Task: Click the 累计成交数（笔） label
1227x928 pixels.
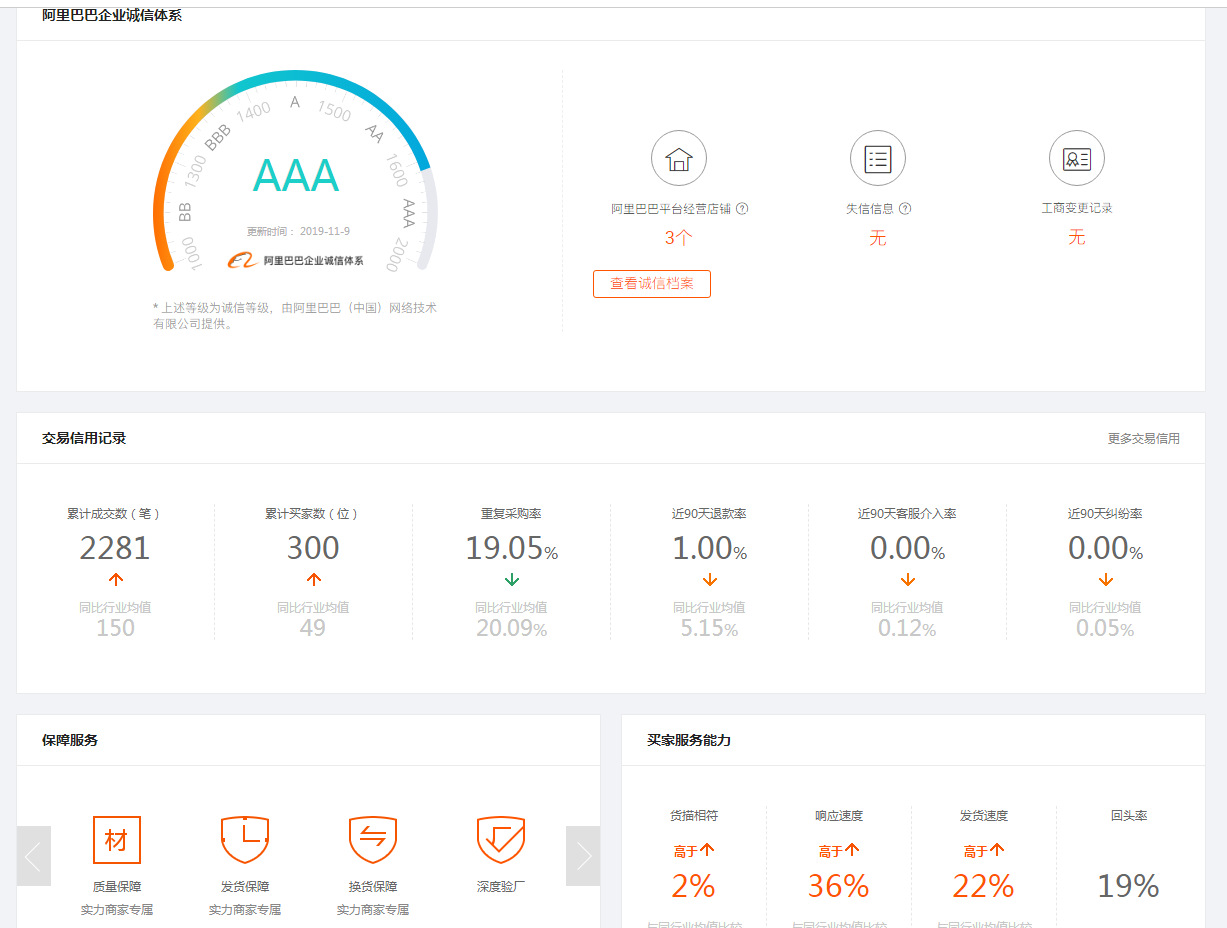Action: coord(115,514)
